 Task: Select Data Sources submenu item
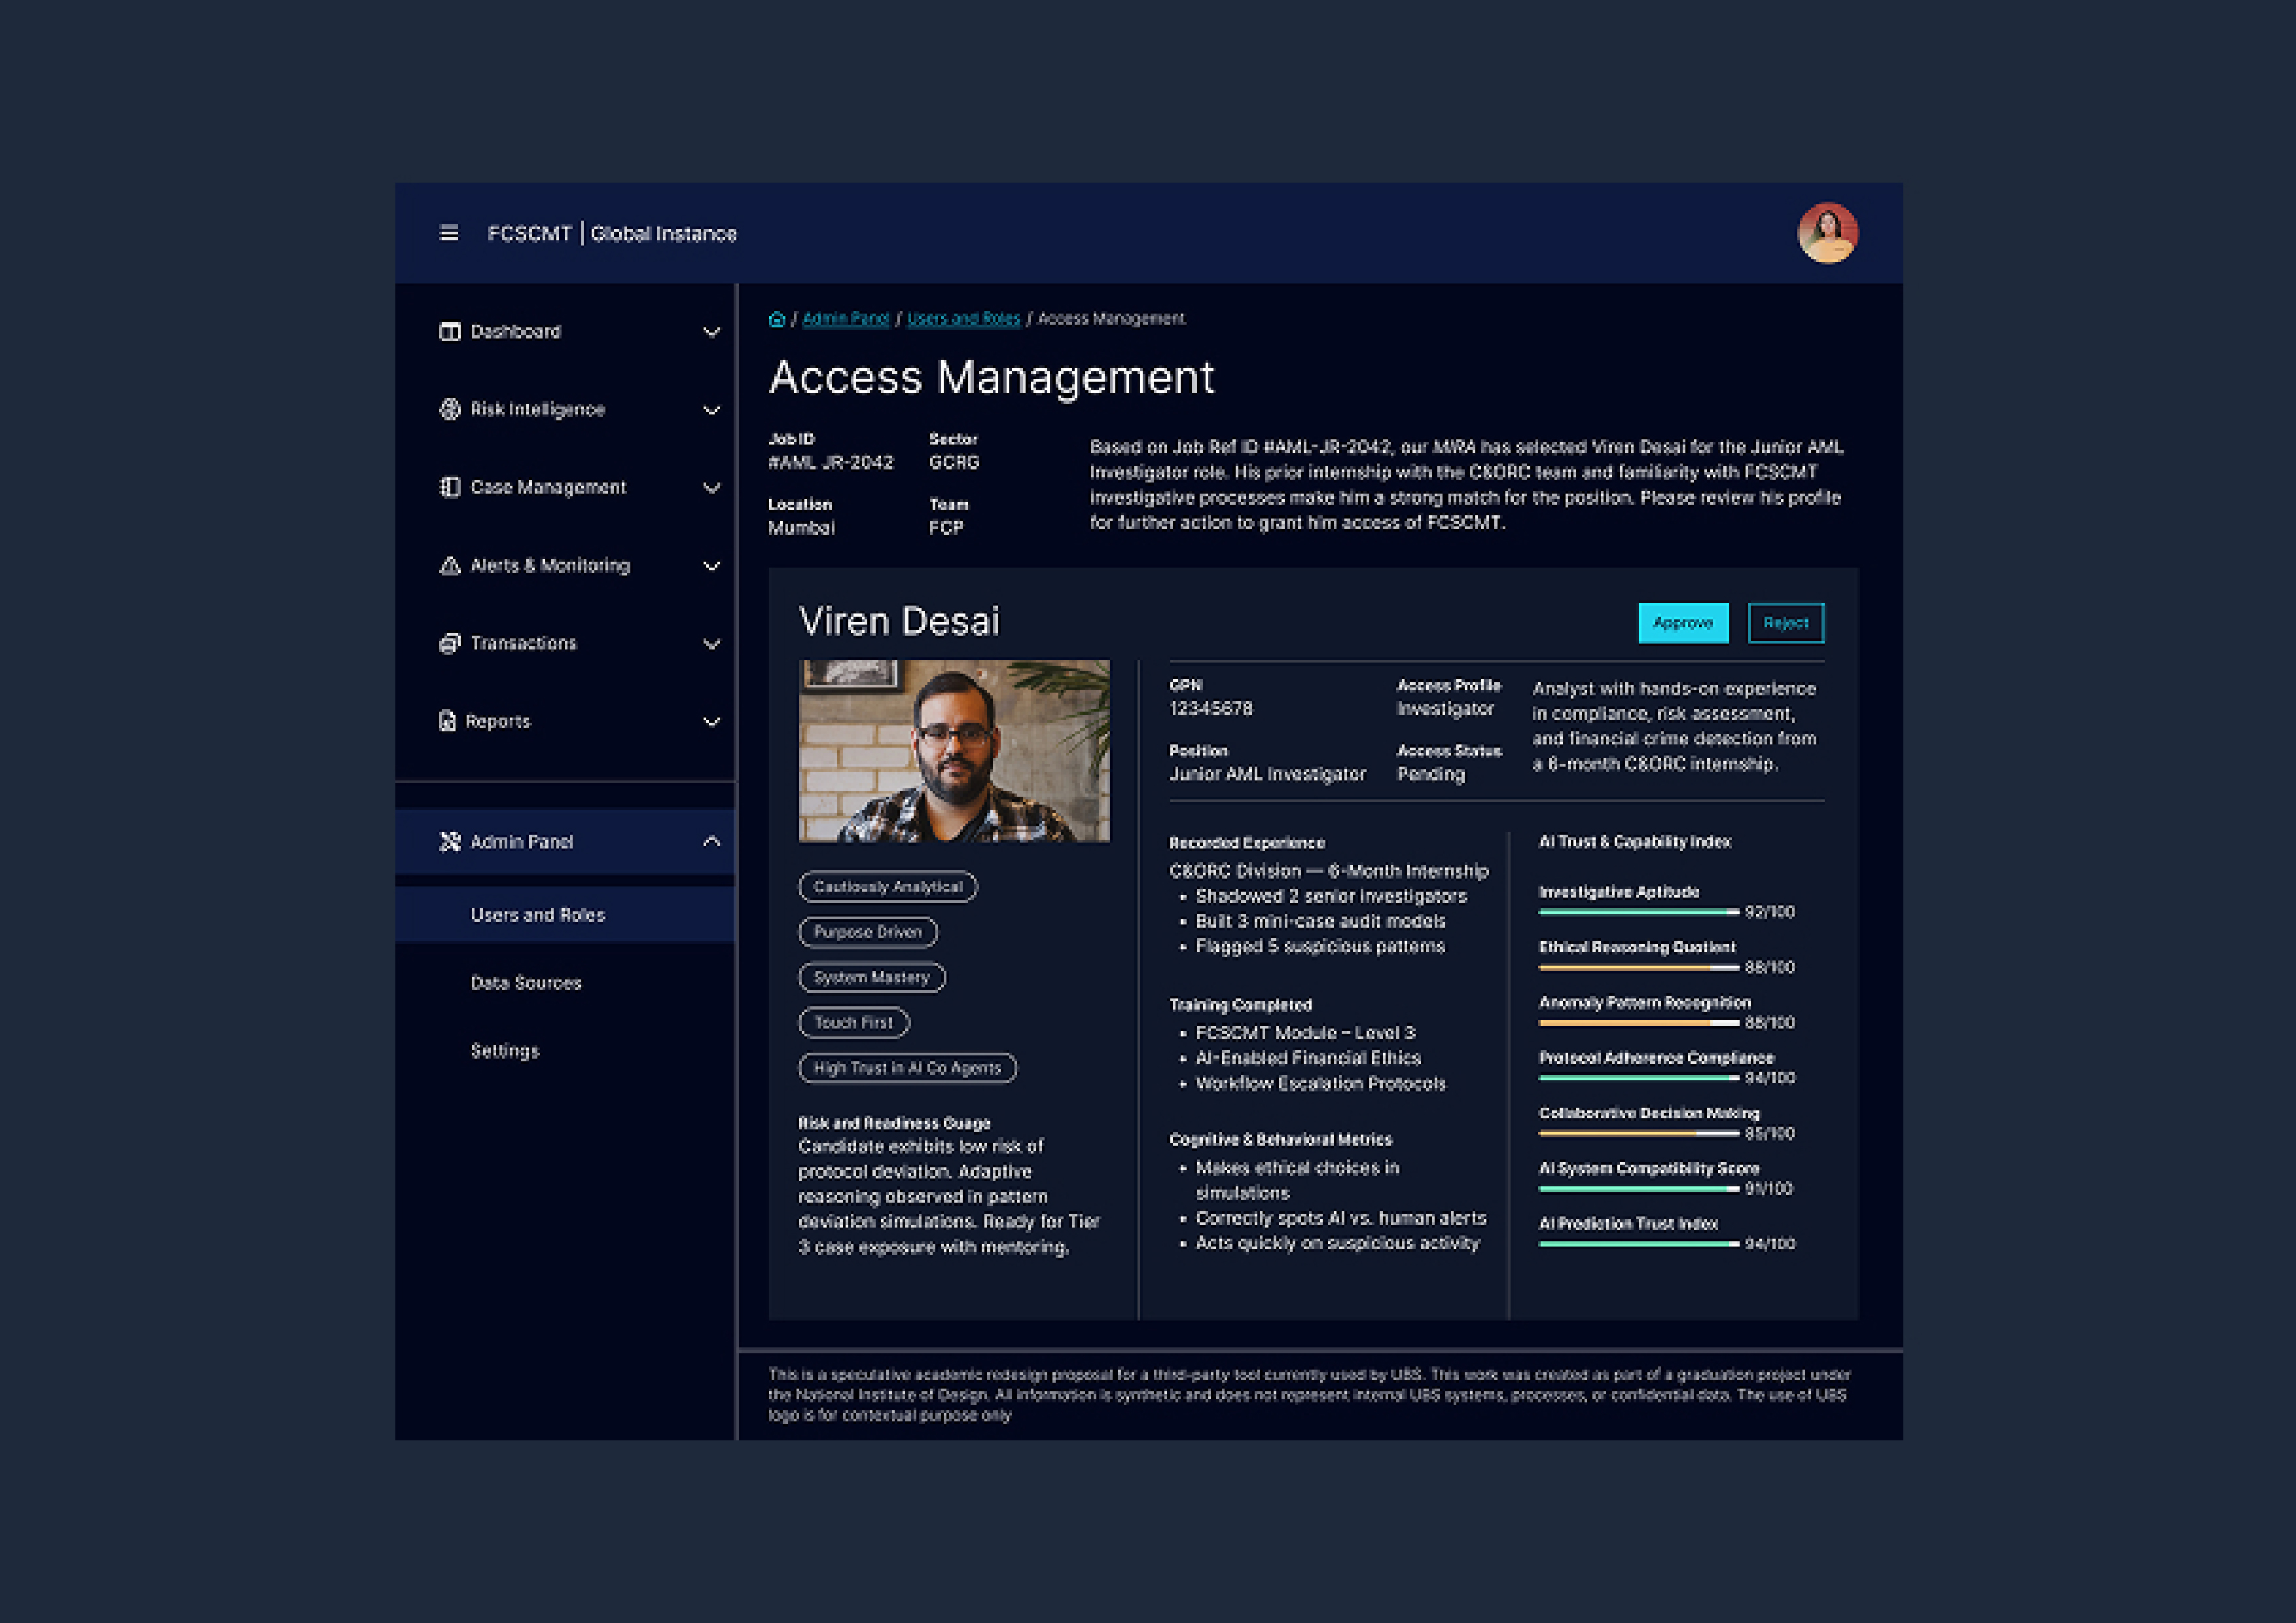pos(526,983)
